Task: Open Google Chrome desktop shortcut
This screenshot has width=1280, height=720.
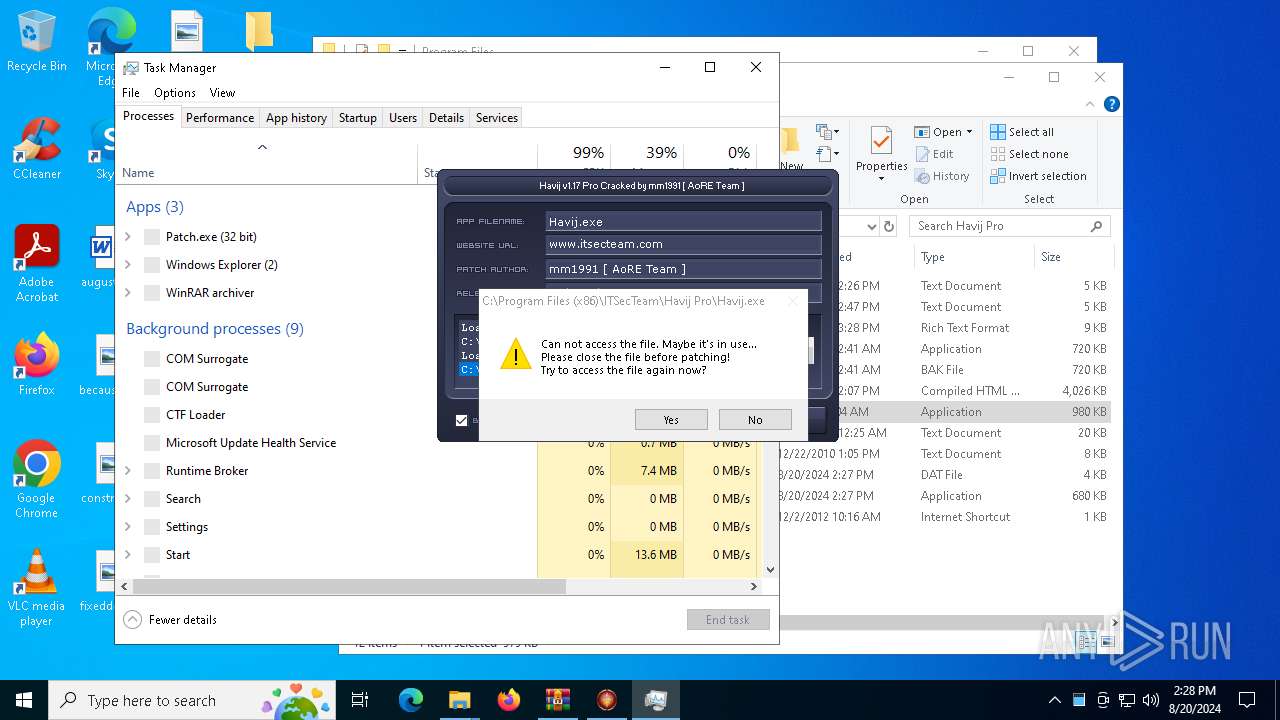Action: (x=37, y=480)
